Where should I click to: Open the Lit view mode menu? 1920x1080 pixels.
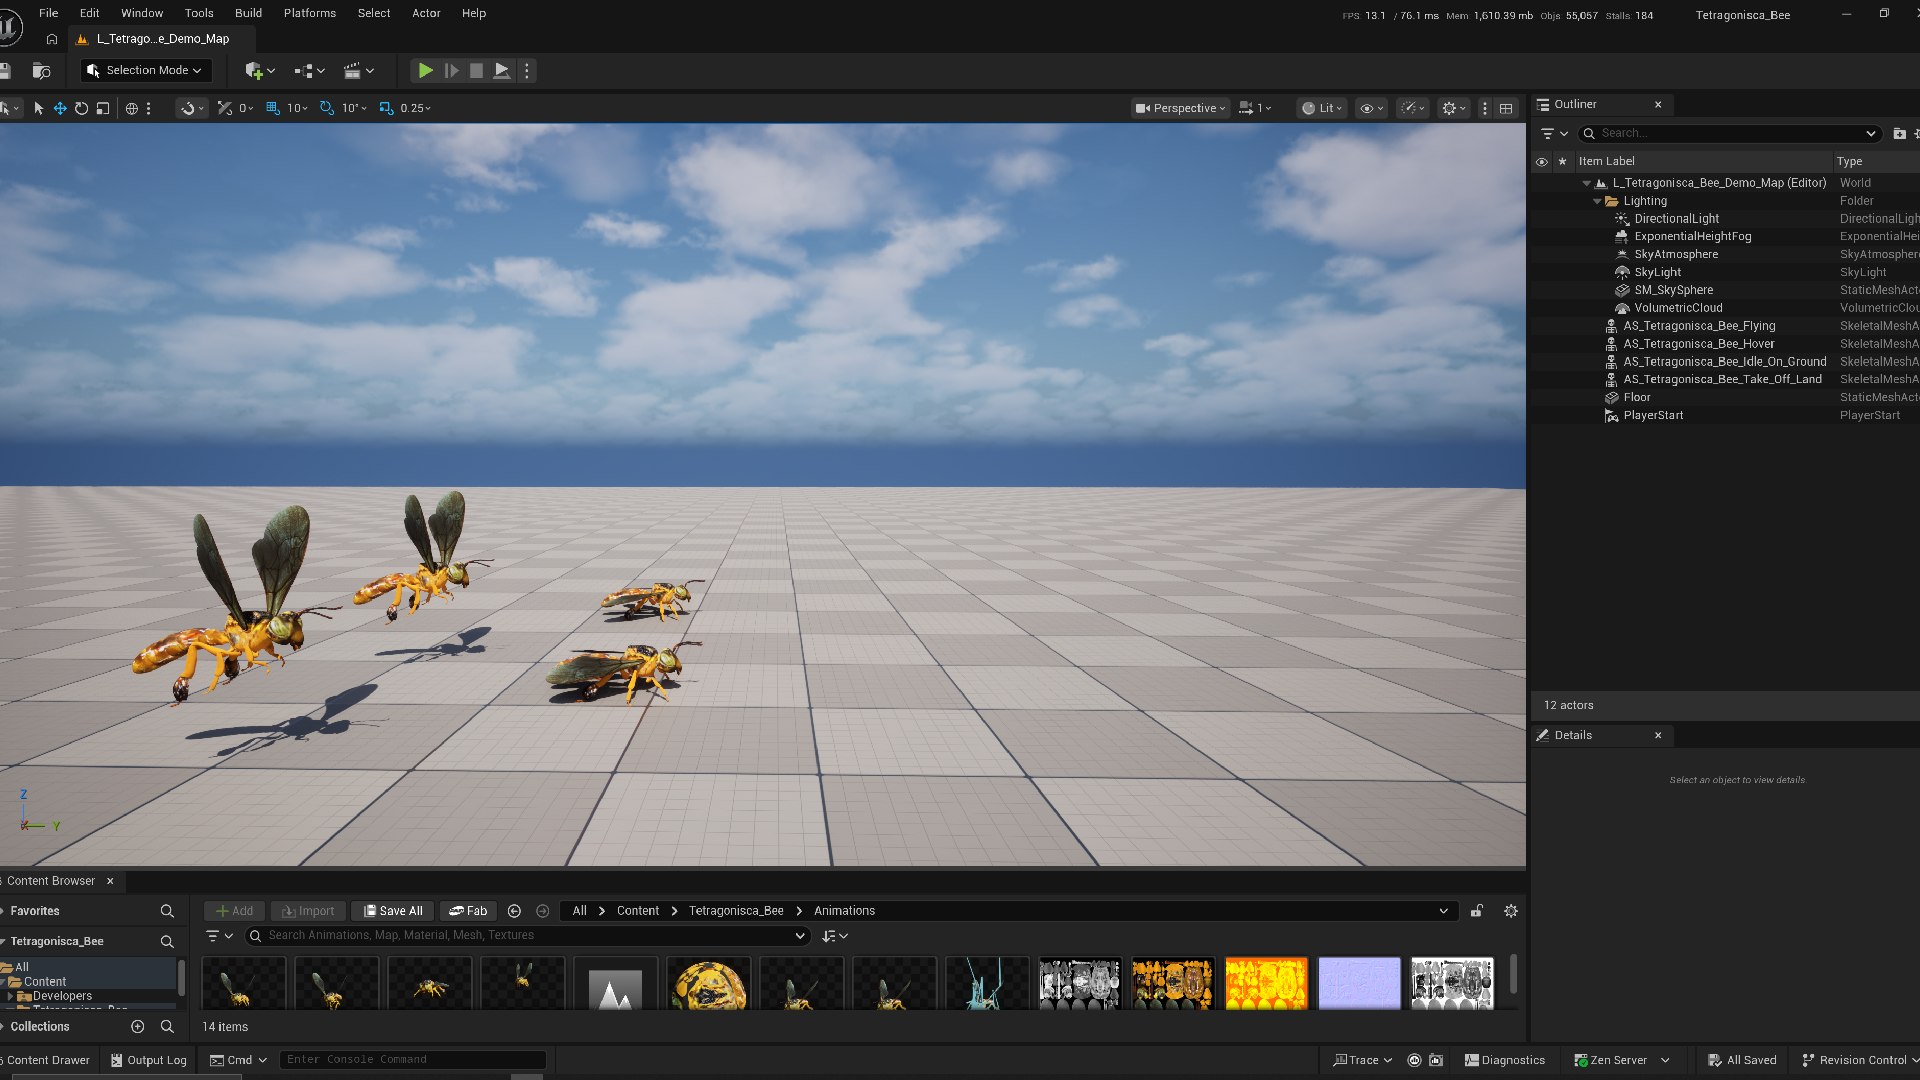click(x=1322, y=108)
